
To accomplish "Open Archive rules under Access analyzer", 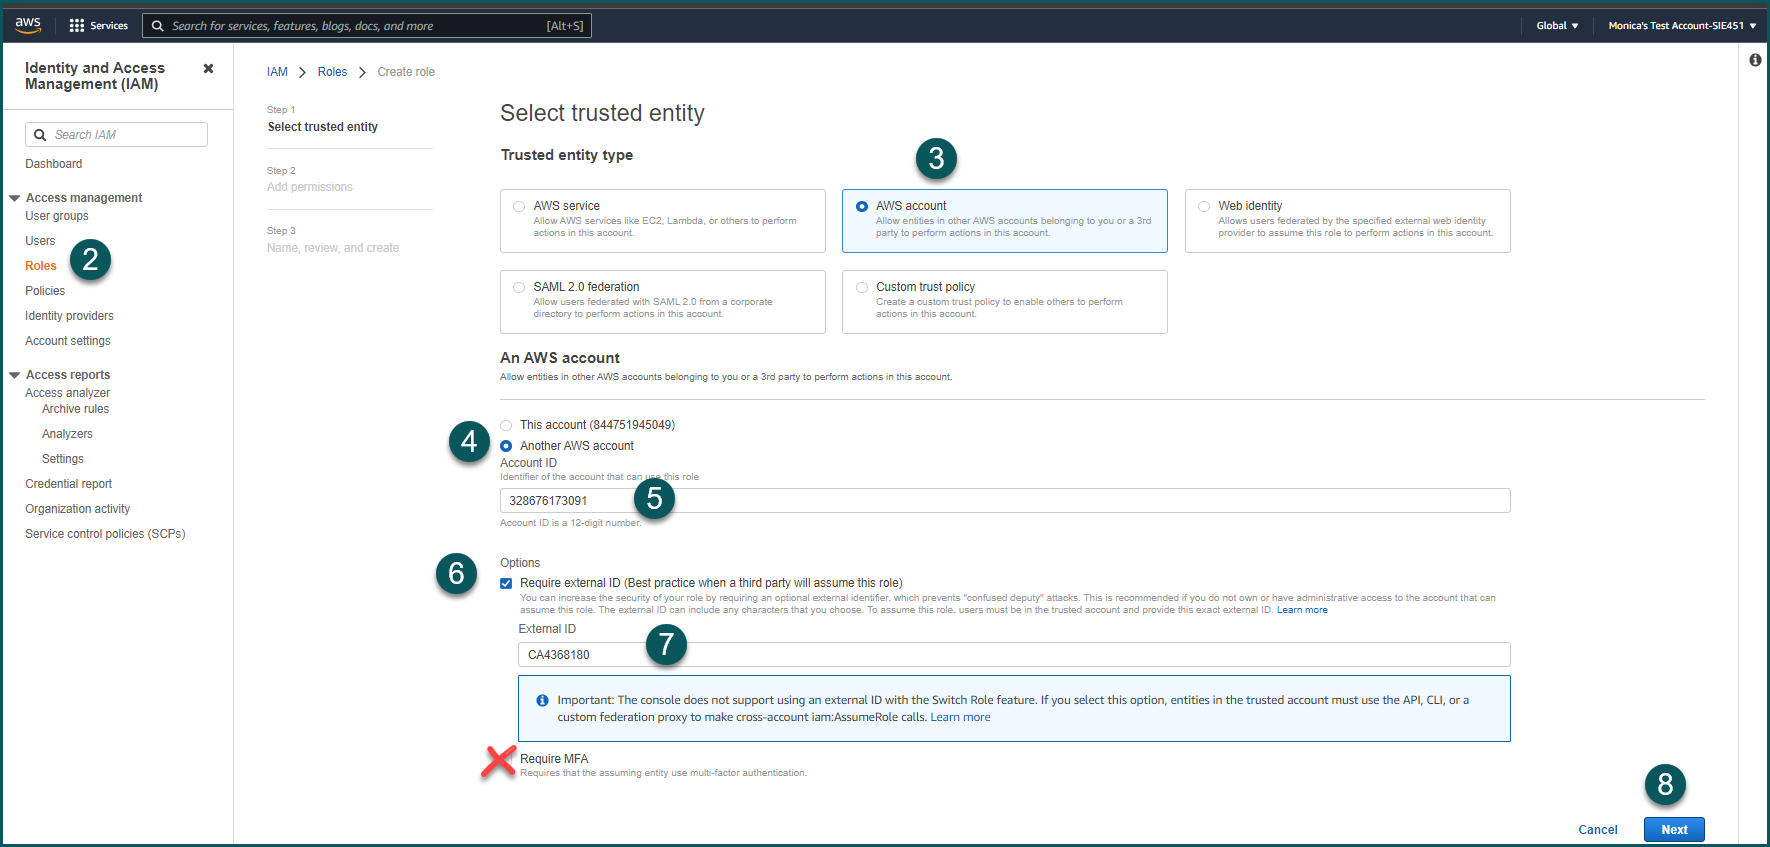I will tap(75, 409).
